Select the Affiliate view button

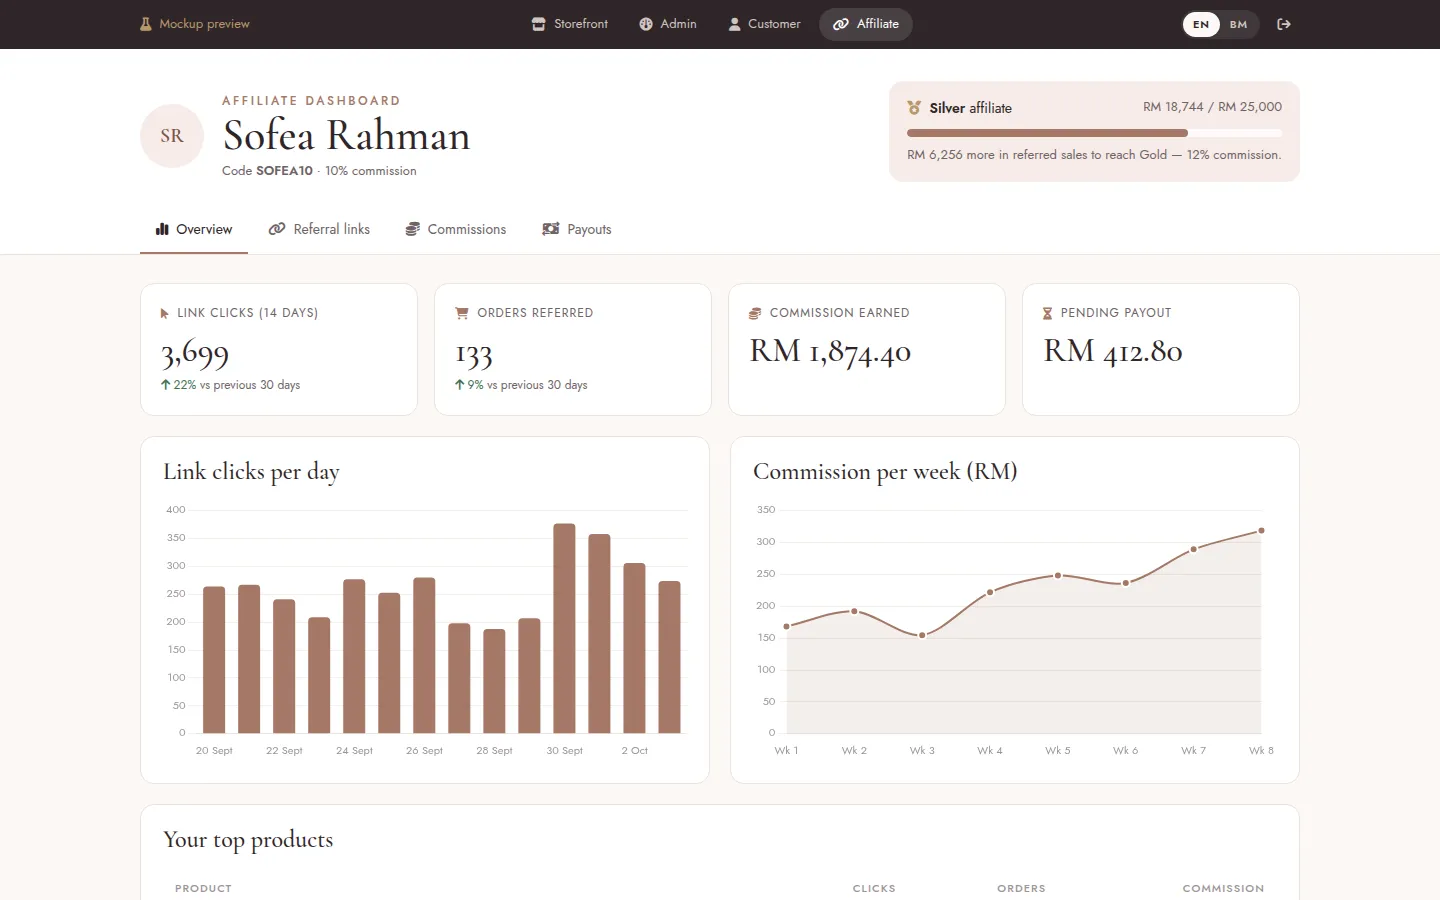coord(866,24)
